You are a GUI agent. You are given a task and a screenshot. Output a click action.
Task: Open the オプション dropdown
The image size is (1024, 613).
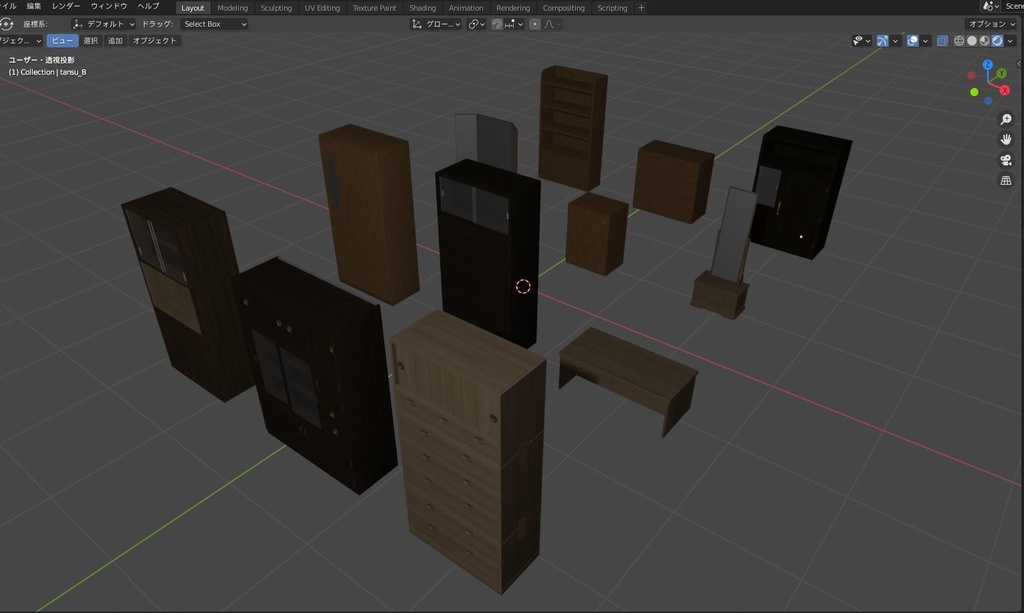coord(992,24)
